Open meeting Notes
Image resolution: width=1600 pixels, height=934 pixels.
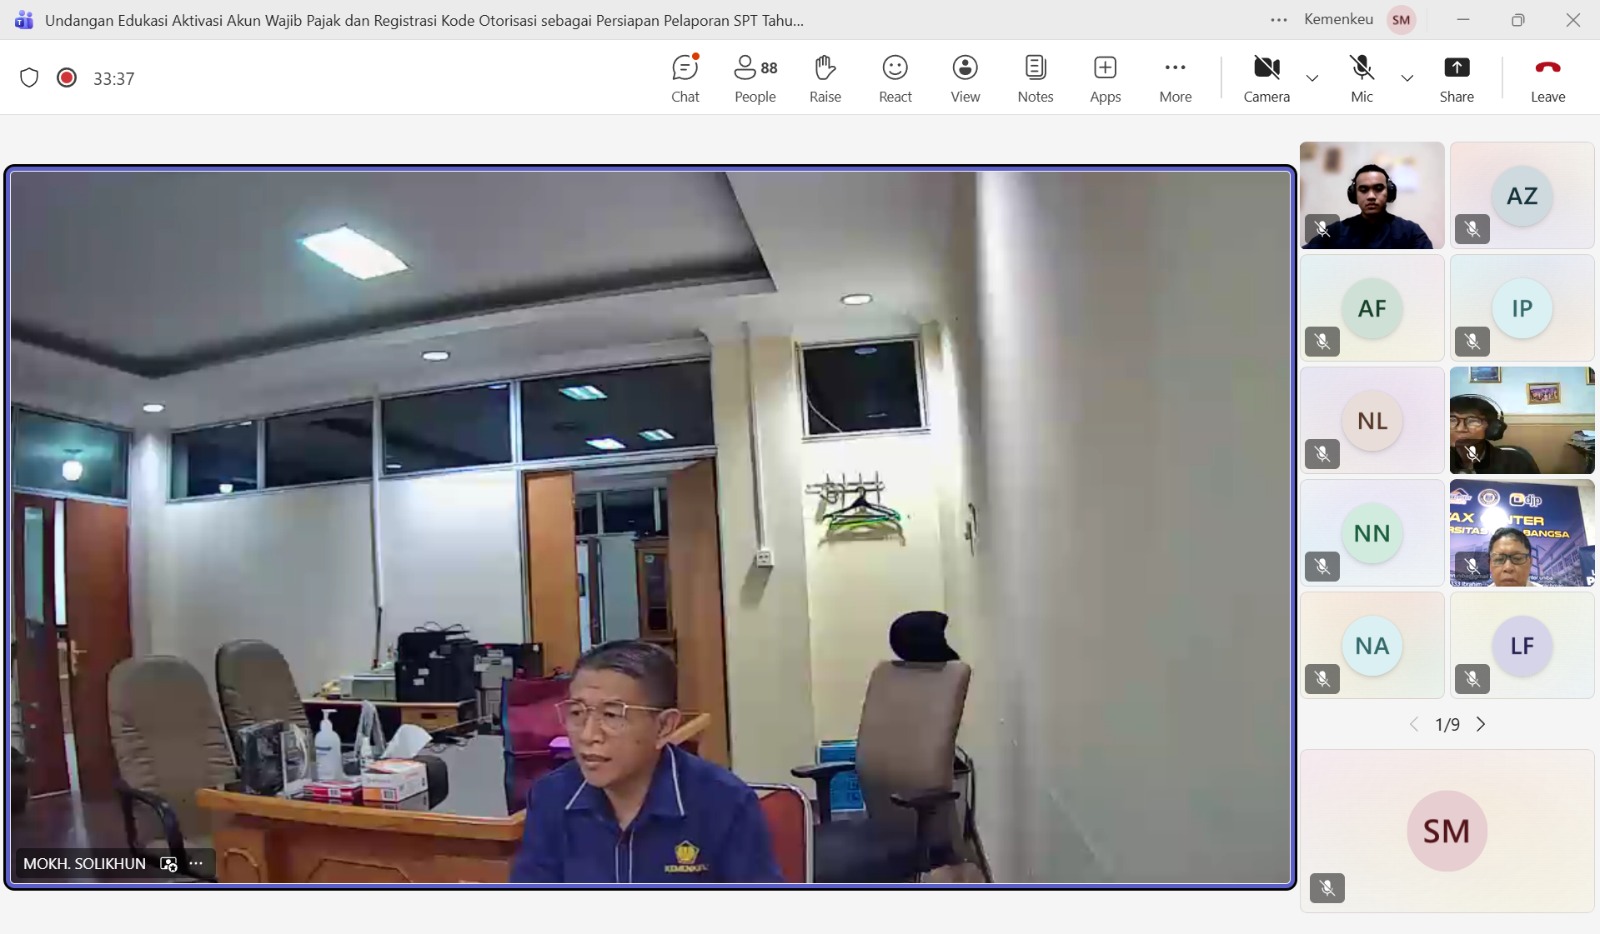(x=1035, y=78)
